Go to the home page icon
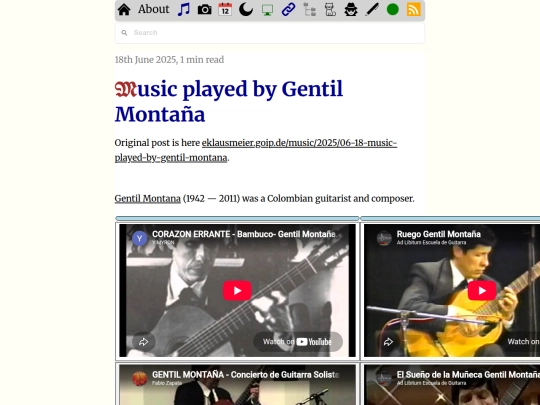The height and width of the screenshot is (405, 540). point(124,10)
